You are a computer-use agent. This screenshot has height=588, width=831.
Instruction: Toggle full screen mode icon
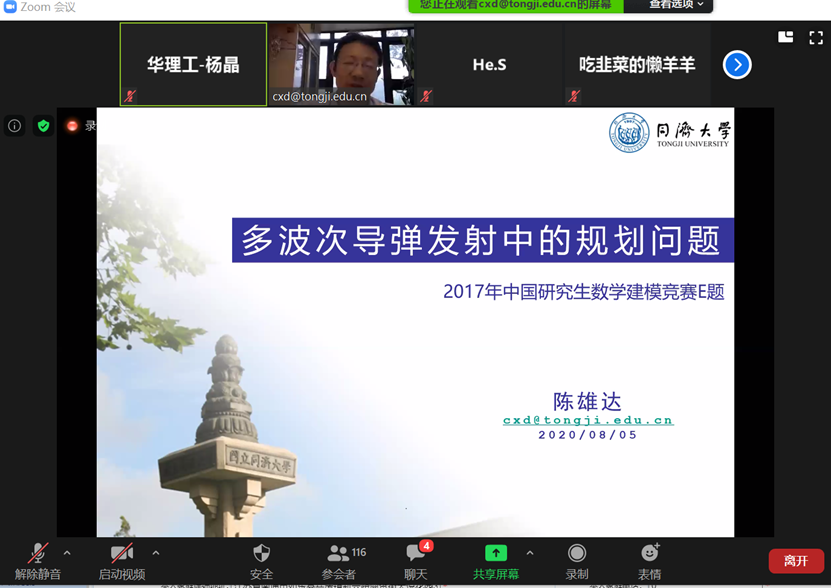coord(814,37)
